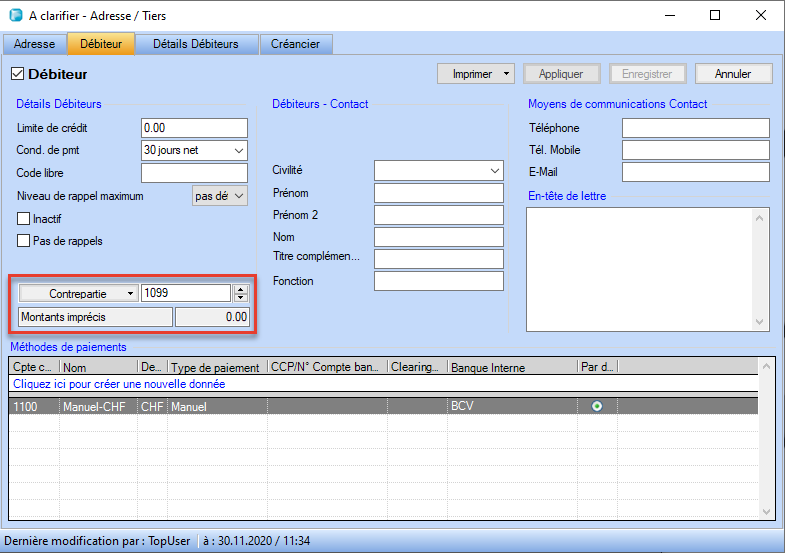785x553 pixels.
Task: Click the Annuler button
Action: [735, 74]
